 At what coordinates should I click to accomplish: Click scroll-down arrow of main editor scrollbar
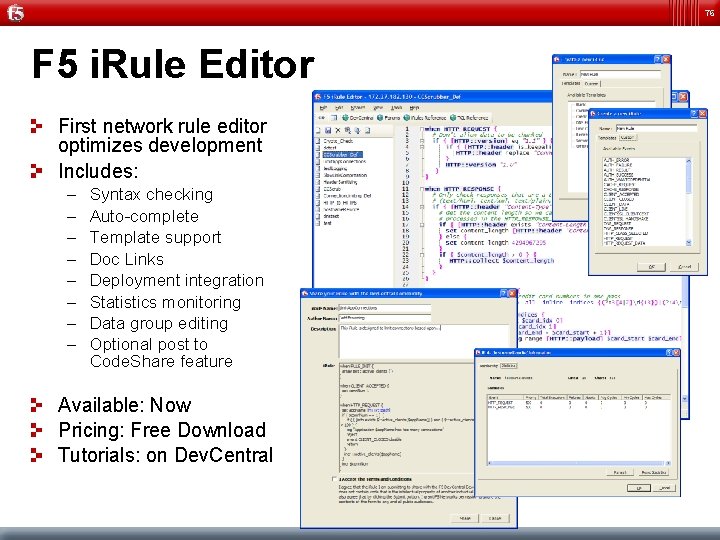685,399
